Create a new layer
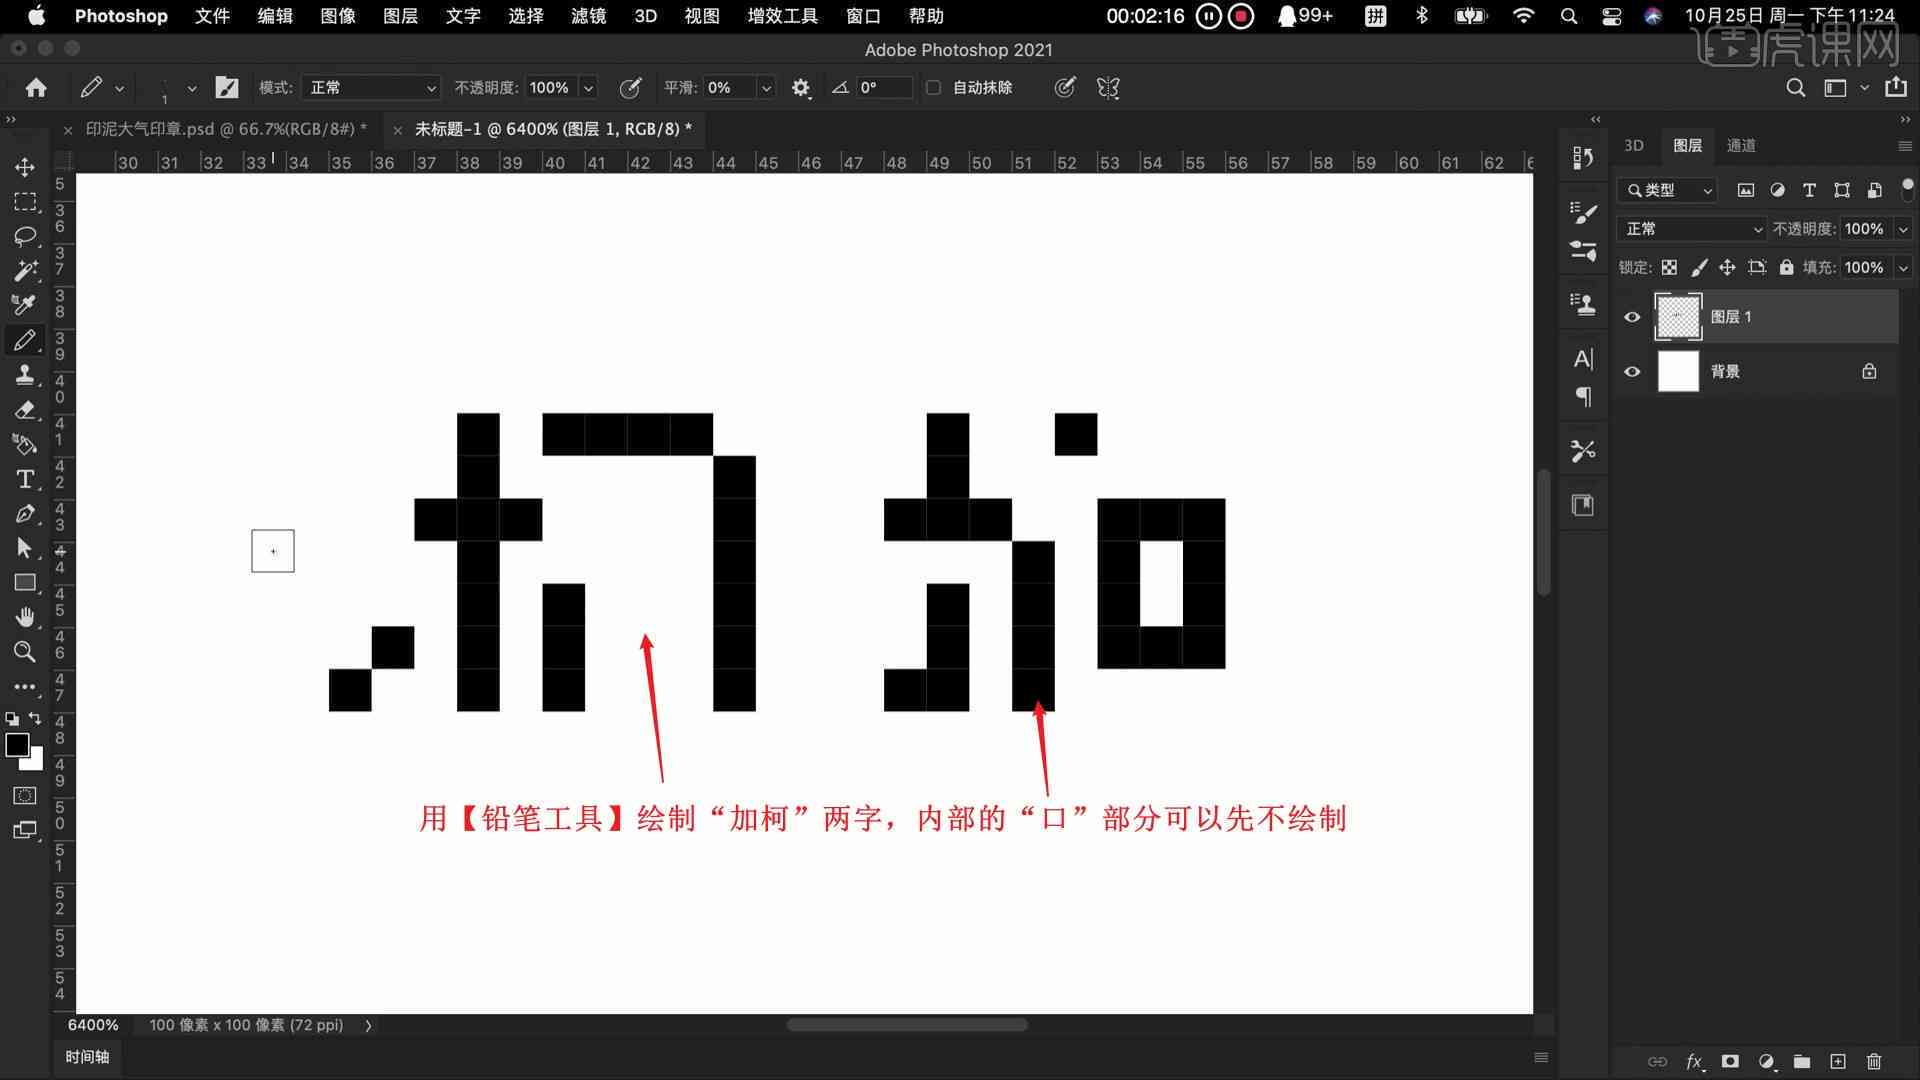The height and width of the screenshot is (1080, 1920). coord(1838,1062)
